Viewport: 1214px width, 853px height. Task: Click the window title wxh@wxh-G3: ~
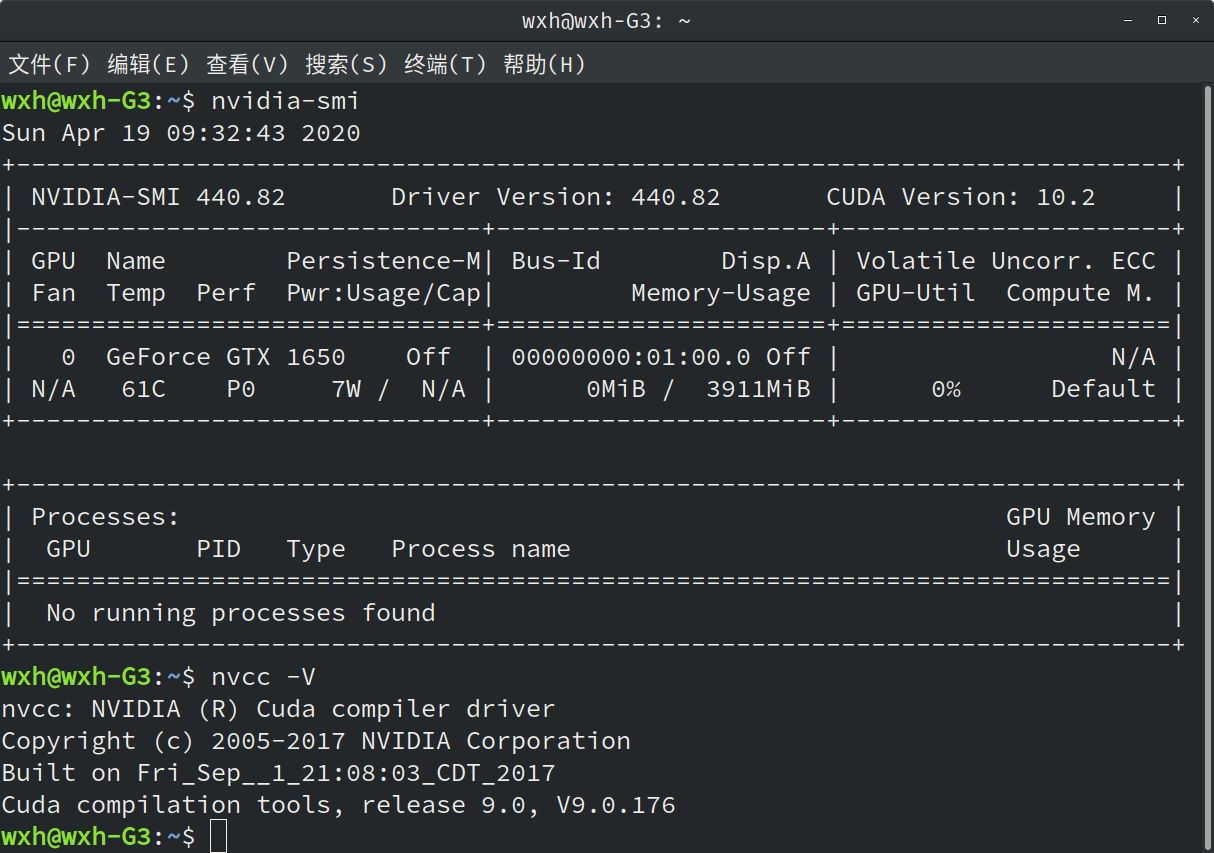[x=604, y=19]
